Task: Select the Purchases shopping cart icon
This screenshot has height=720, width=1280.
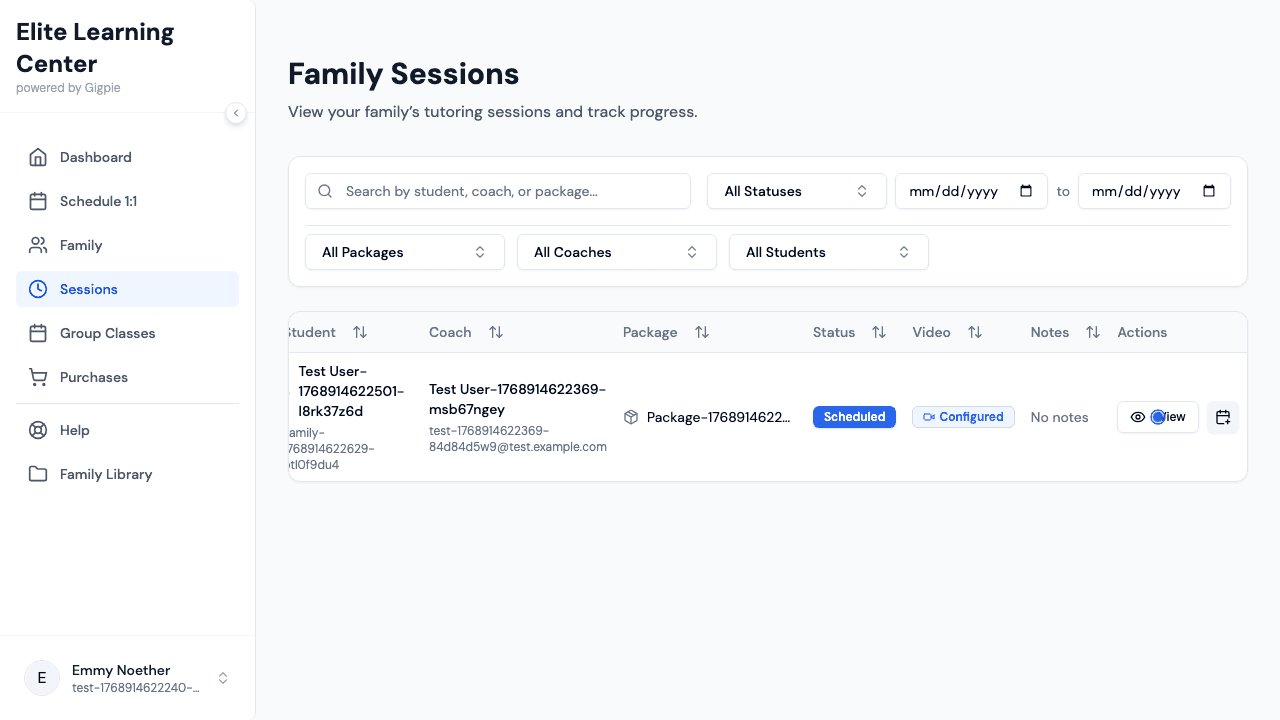Action: point(38,377)
